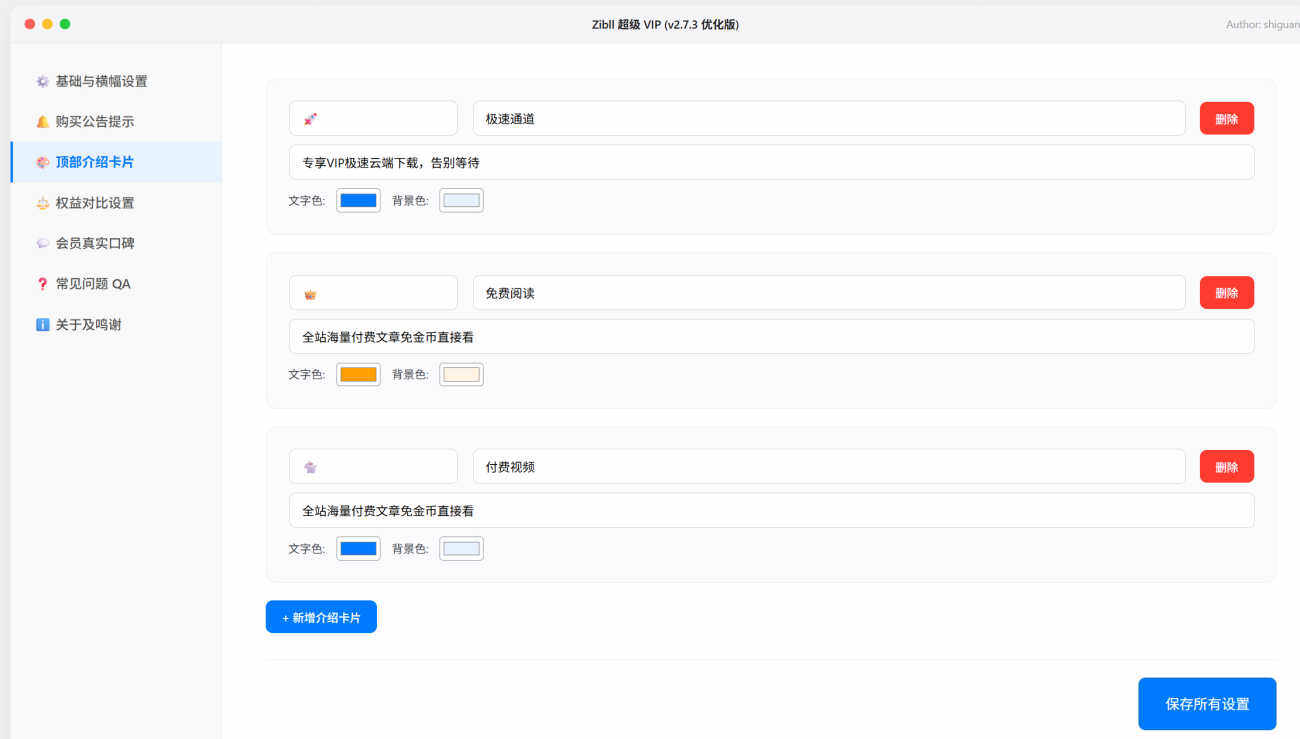Click the speech bubble icon beside 会员真实口碑
This screenshot has height=739, width=1300.
pyautogui.click(x=42, y=243)
